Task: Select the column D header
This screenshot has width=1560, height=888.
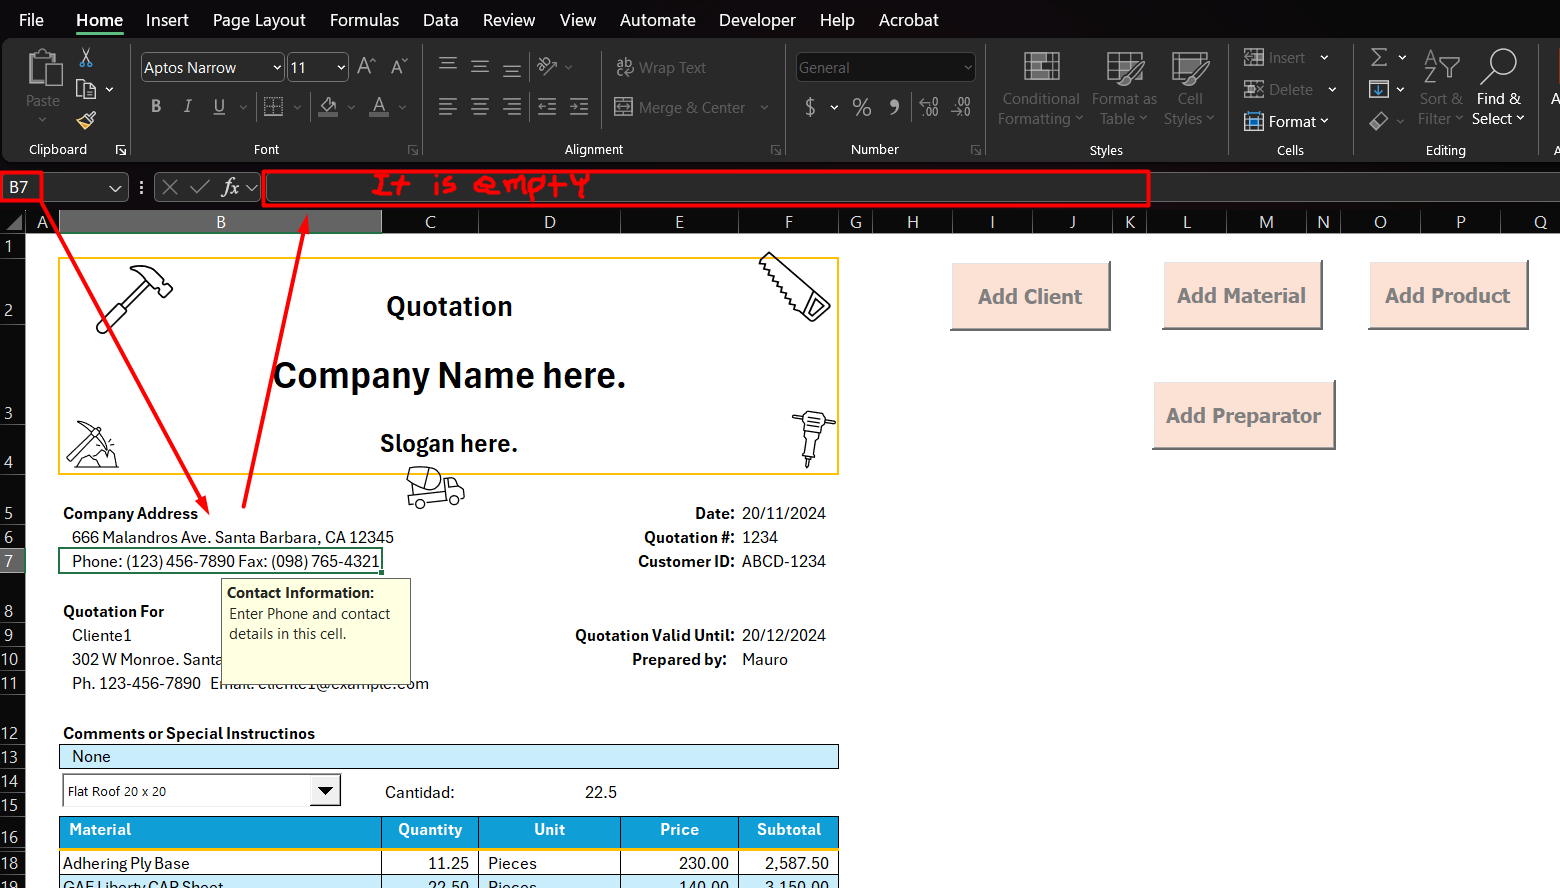Action: (550, 222)
